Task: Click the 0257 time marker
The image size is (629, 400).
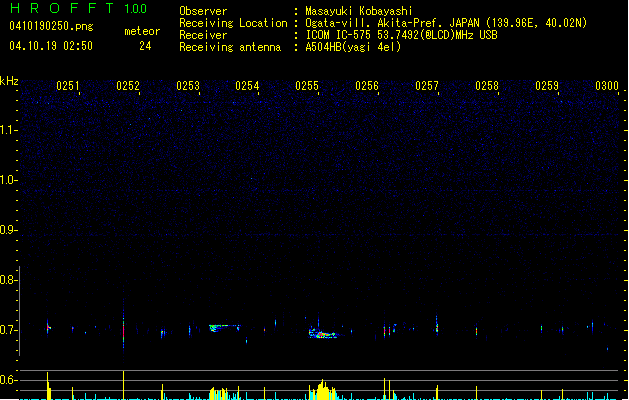Action: point(427,86)
